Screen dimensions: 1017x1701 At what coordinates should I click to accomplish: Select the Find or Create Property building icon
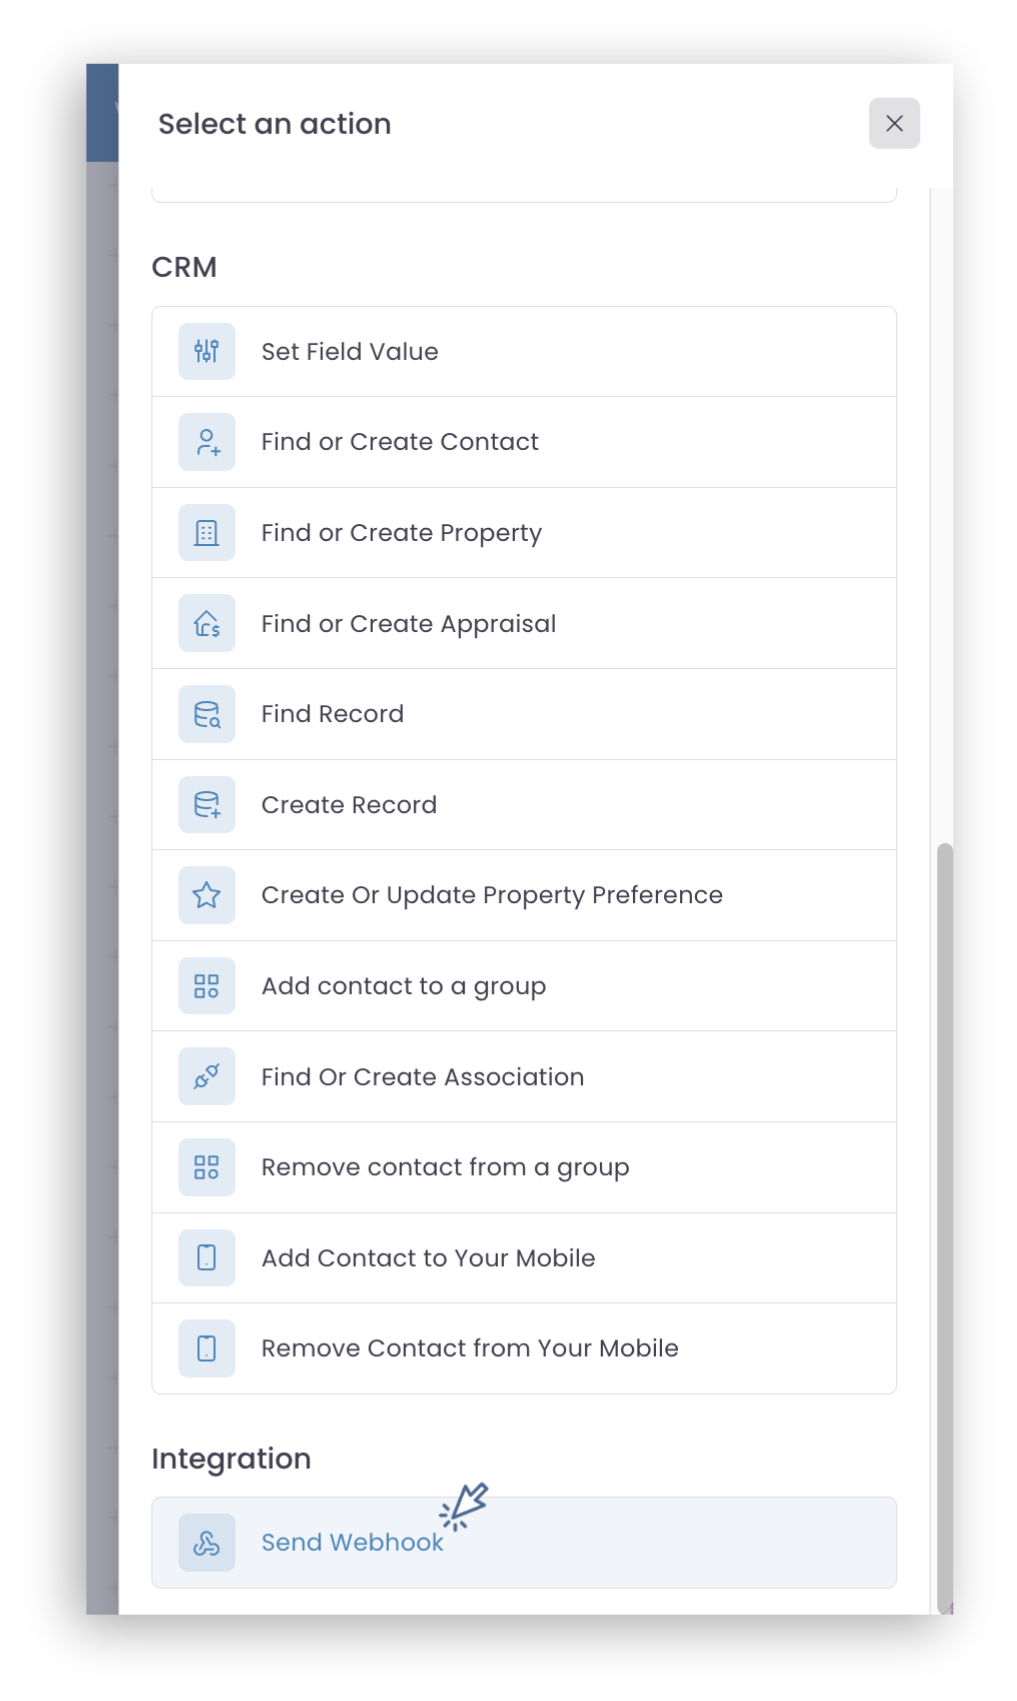click(207, 533)
